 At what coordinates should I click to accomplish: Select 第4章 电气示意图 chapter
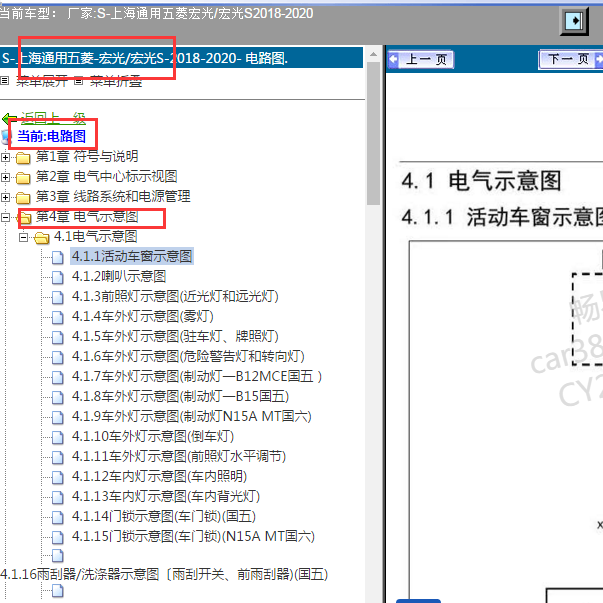click(87, 217)
